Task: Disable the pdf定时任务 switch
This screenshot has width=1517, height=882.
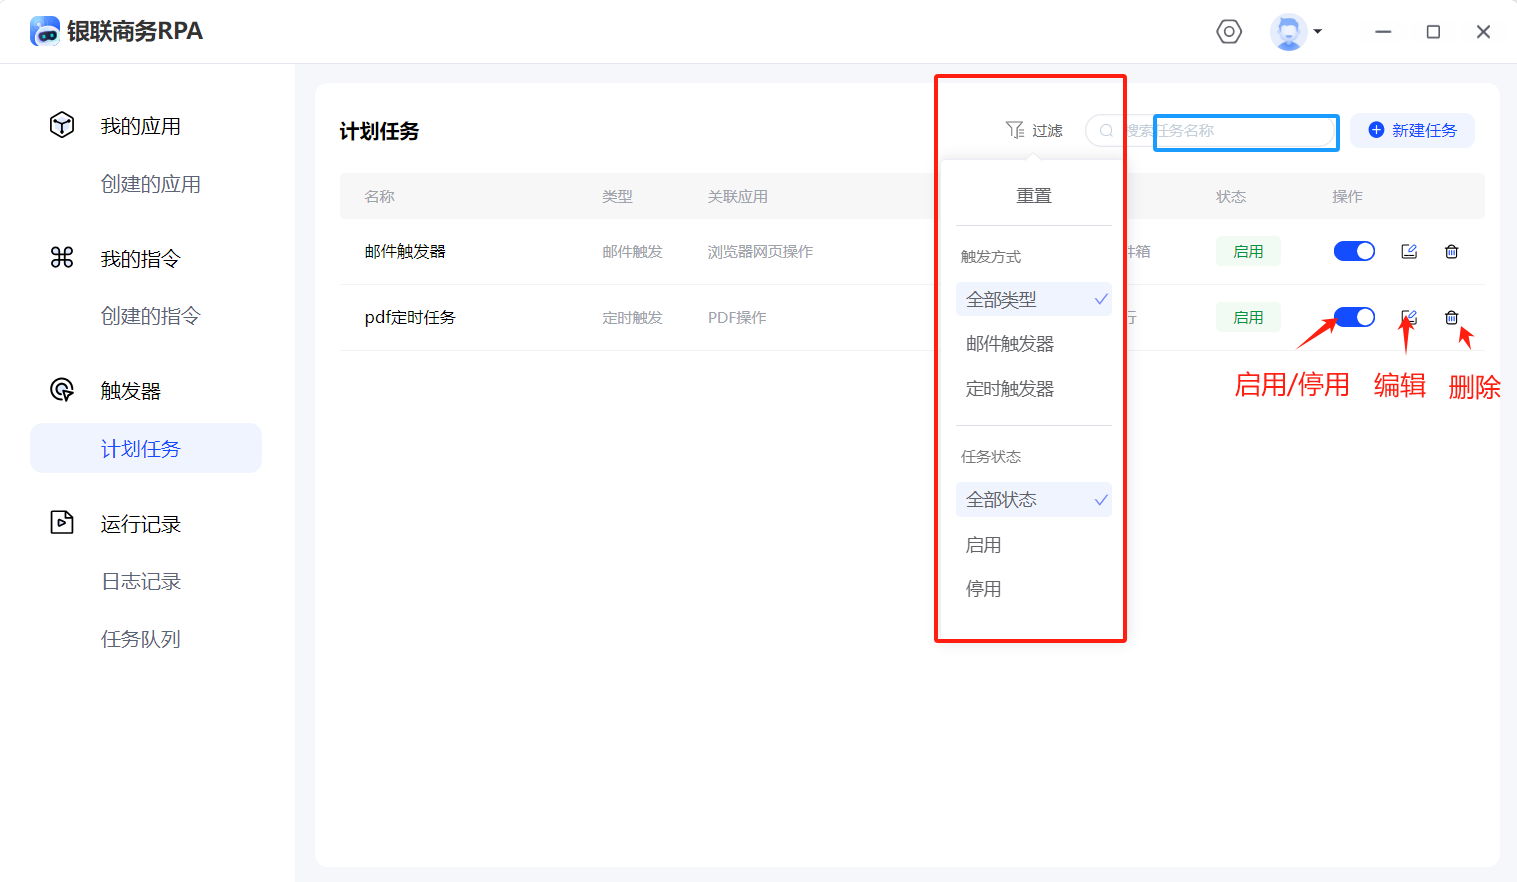Action: coord(1354,318)
